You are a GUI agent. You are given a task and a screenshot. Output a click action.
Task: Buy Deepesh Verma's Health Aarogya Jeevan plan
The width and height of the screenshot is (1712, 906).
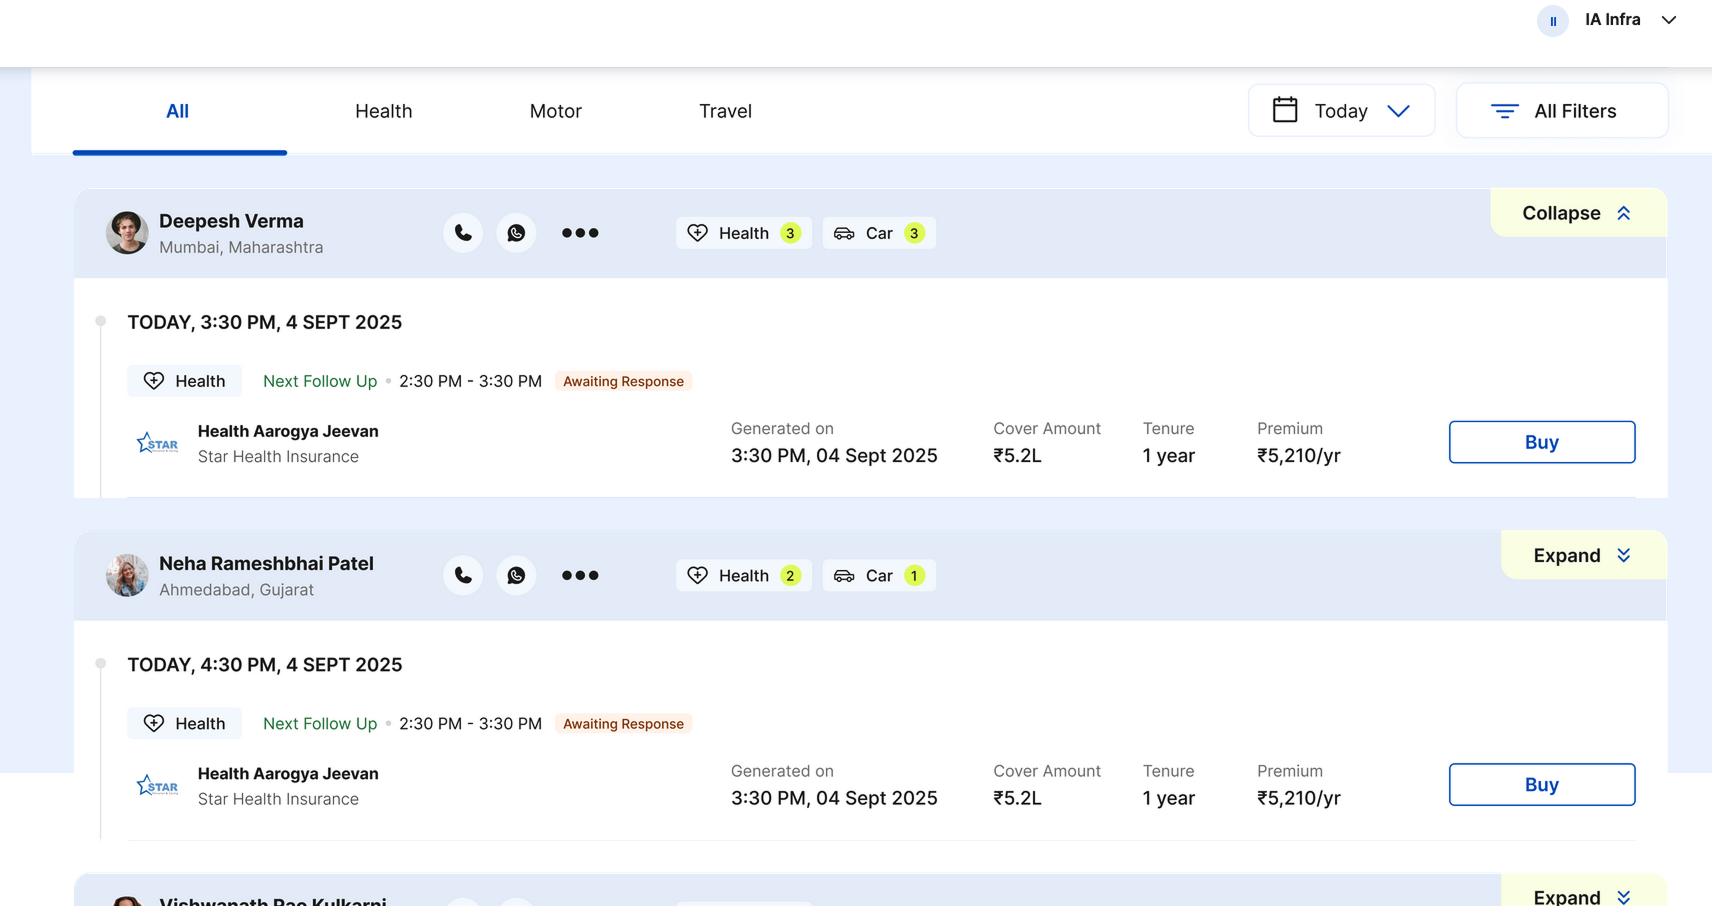coord(1541,442)
